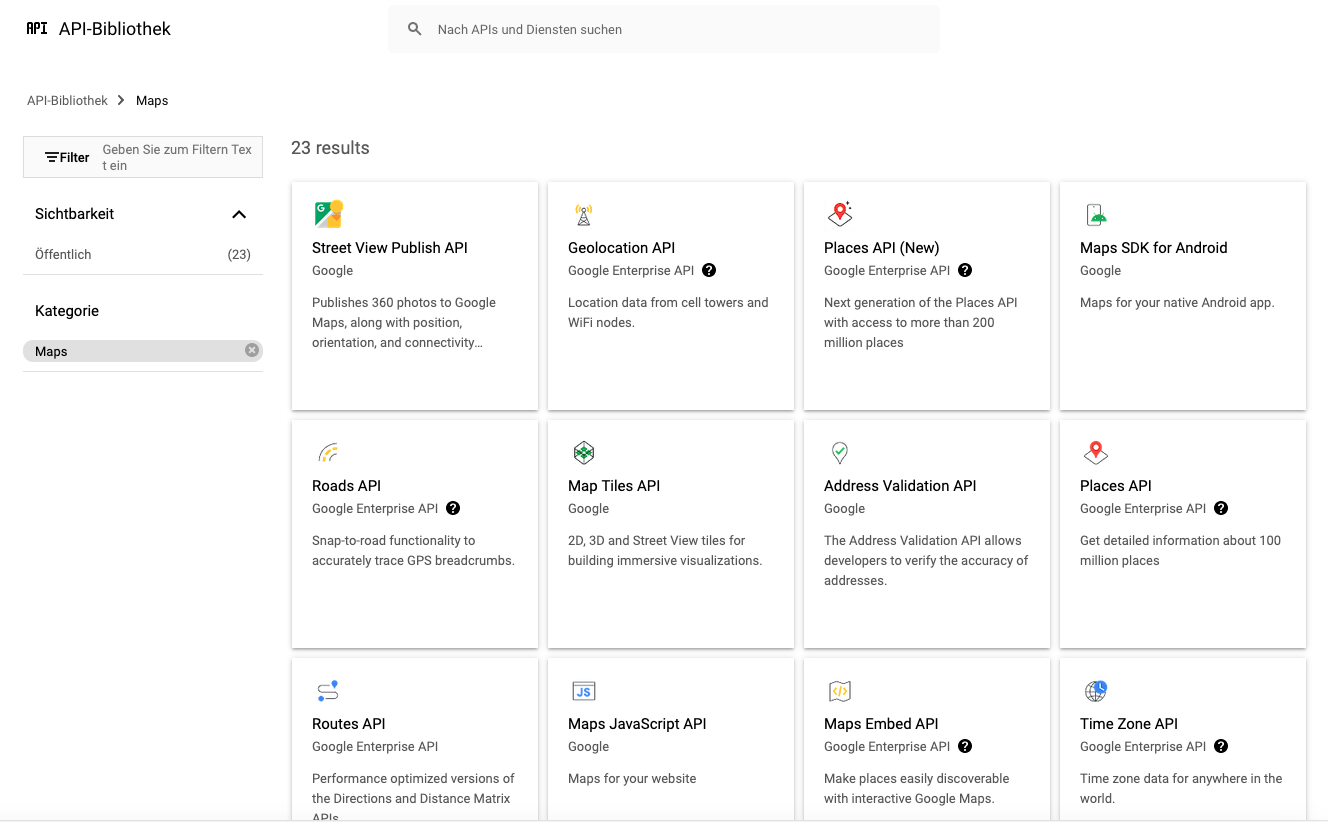The image size is (1328, 822).
Task: Click 'Time zone data for anywhere' description
Action: pyautogui.click(x=1181, y=788)
